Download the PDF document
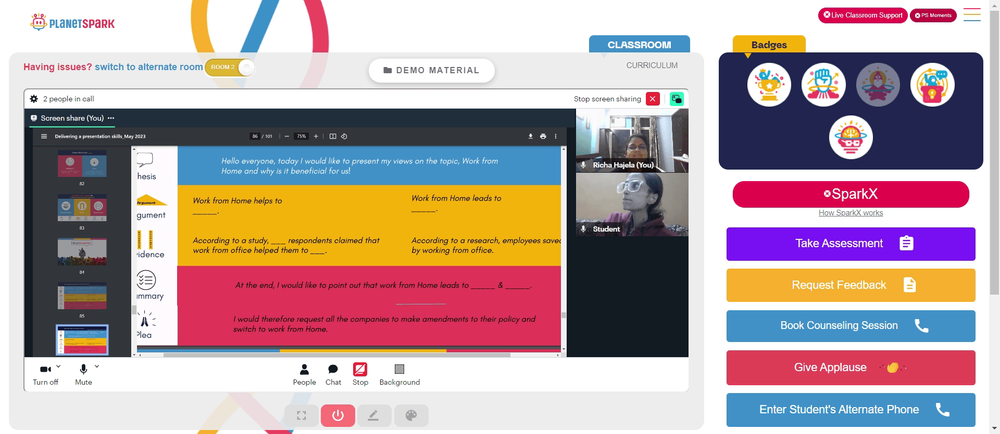 pos(530,136)
